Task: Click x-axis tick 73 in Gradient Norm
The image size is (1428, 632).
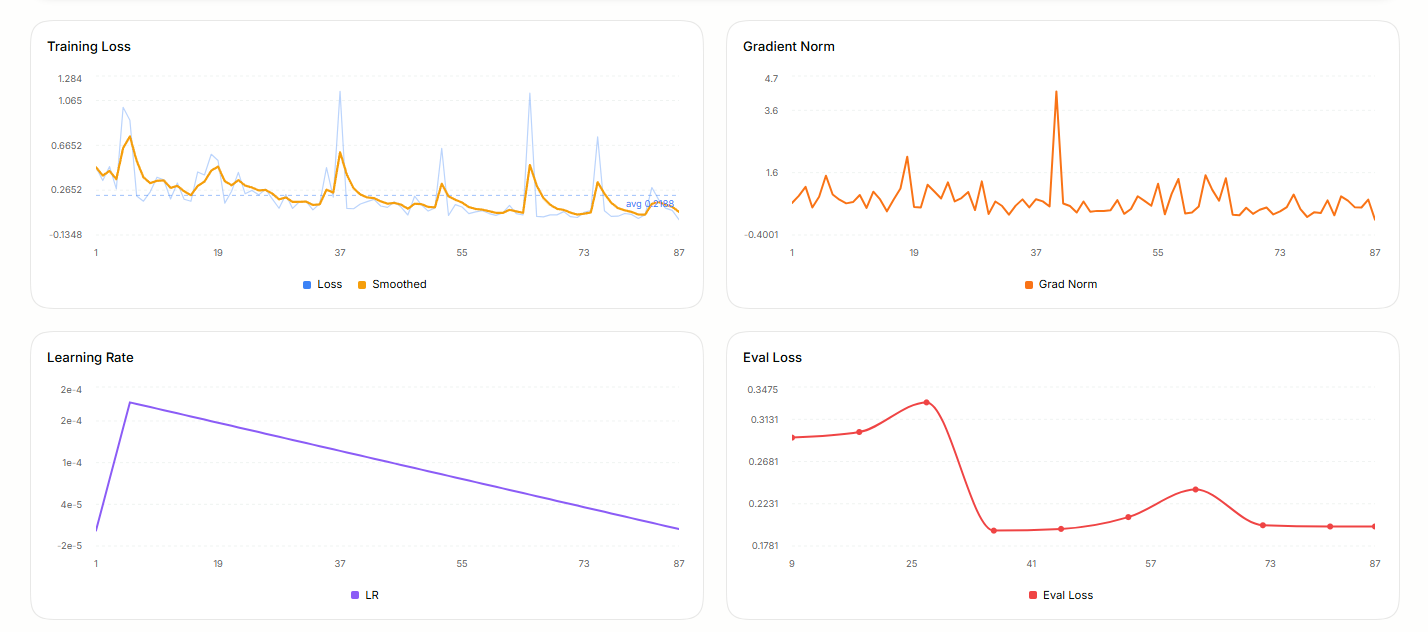Action: pos(1280,253)
